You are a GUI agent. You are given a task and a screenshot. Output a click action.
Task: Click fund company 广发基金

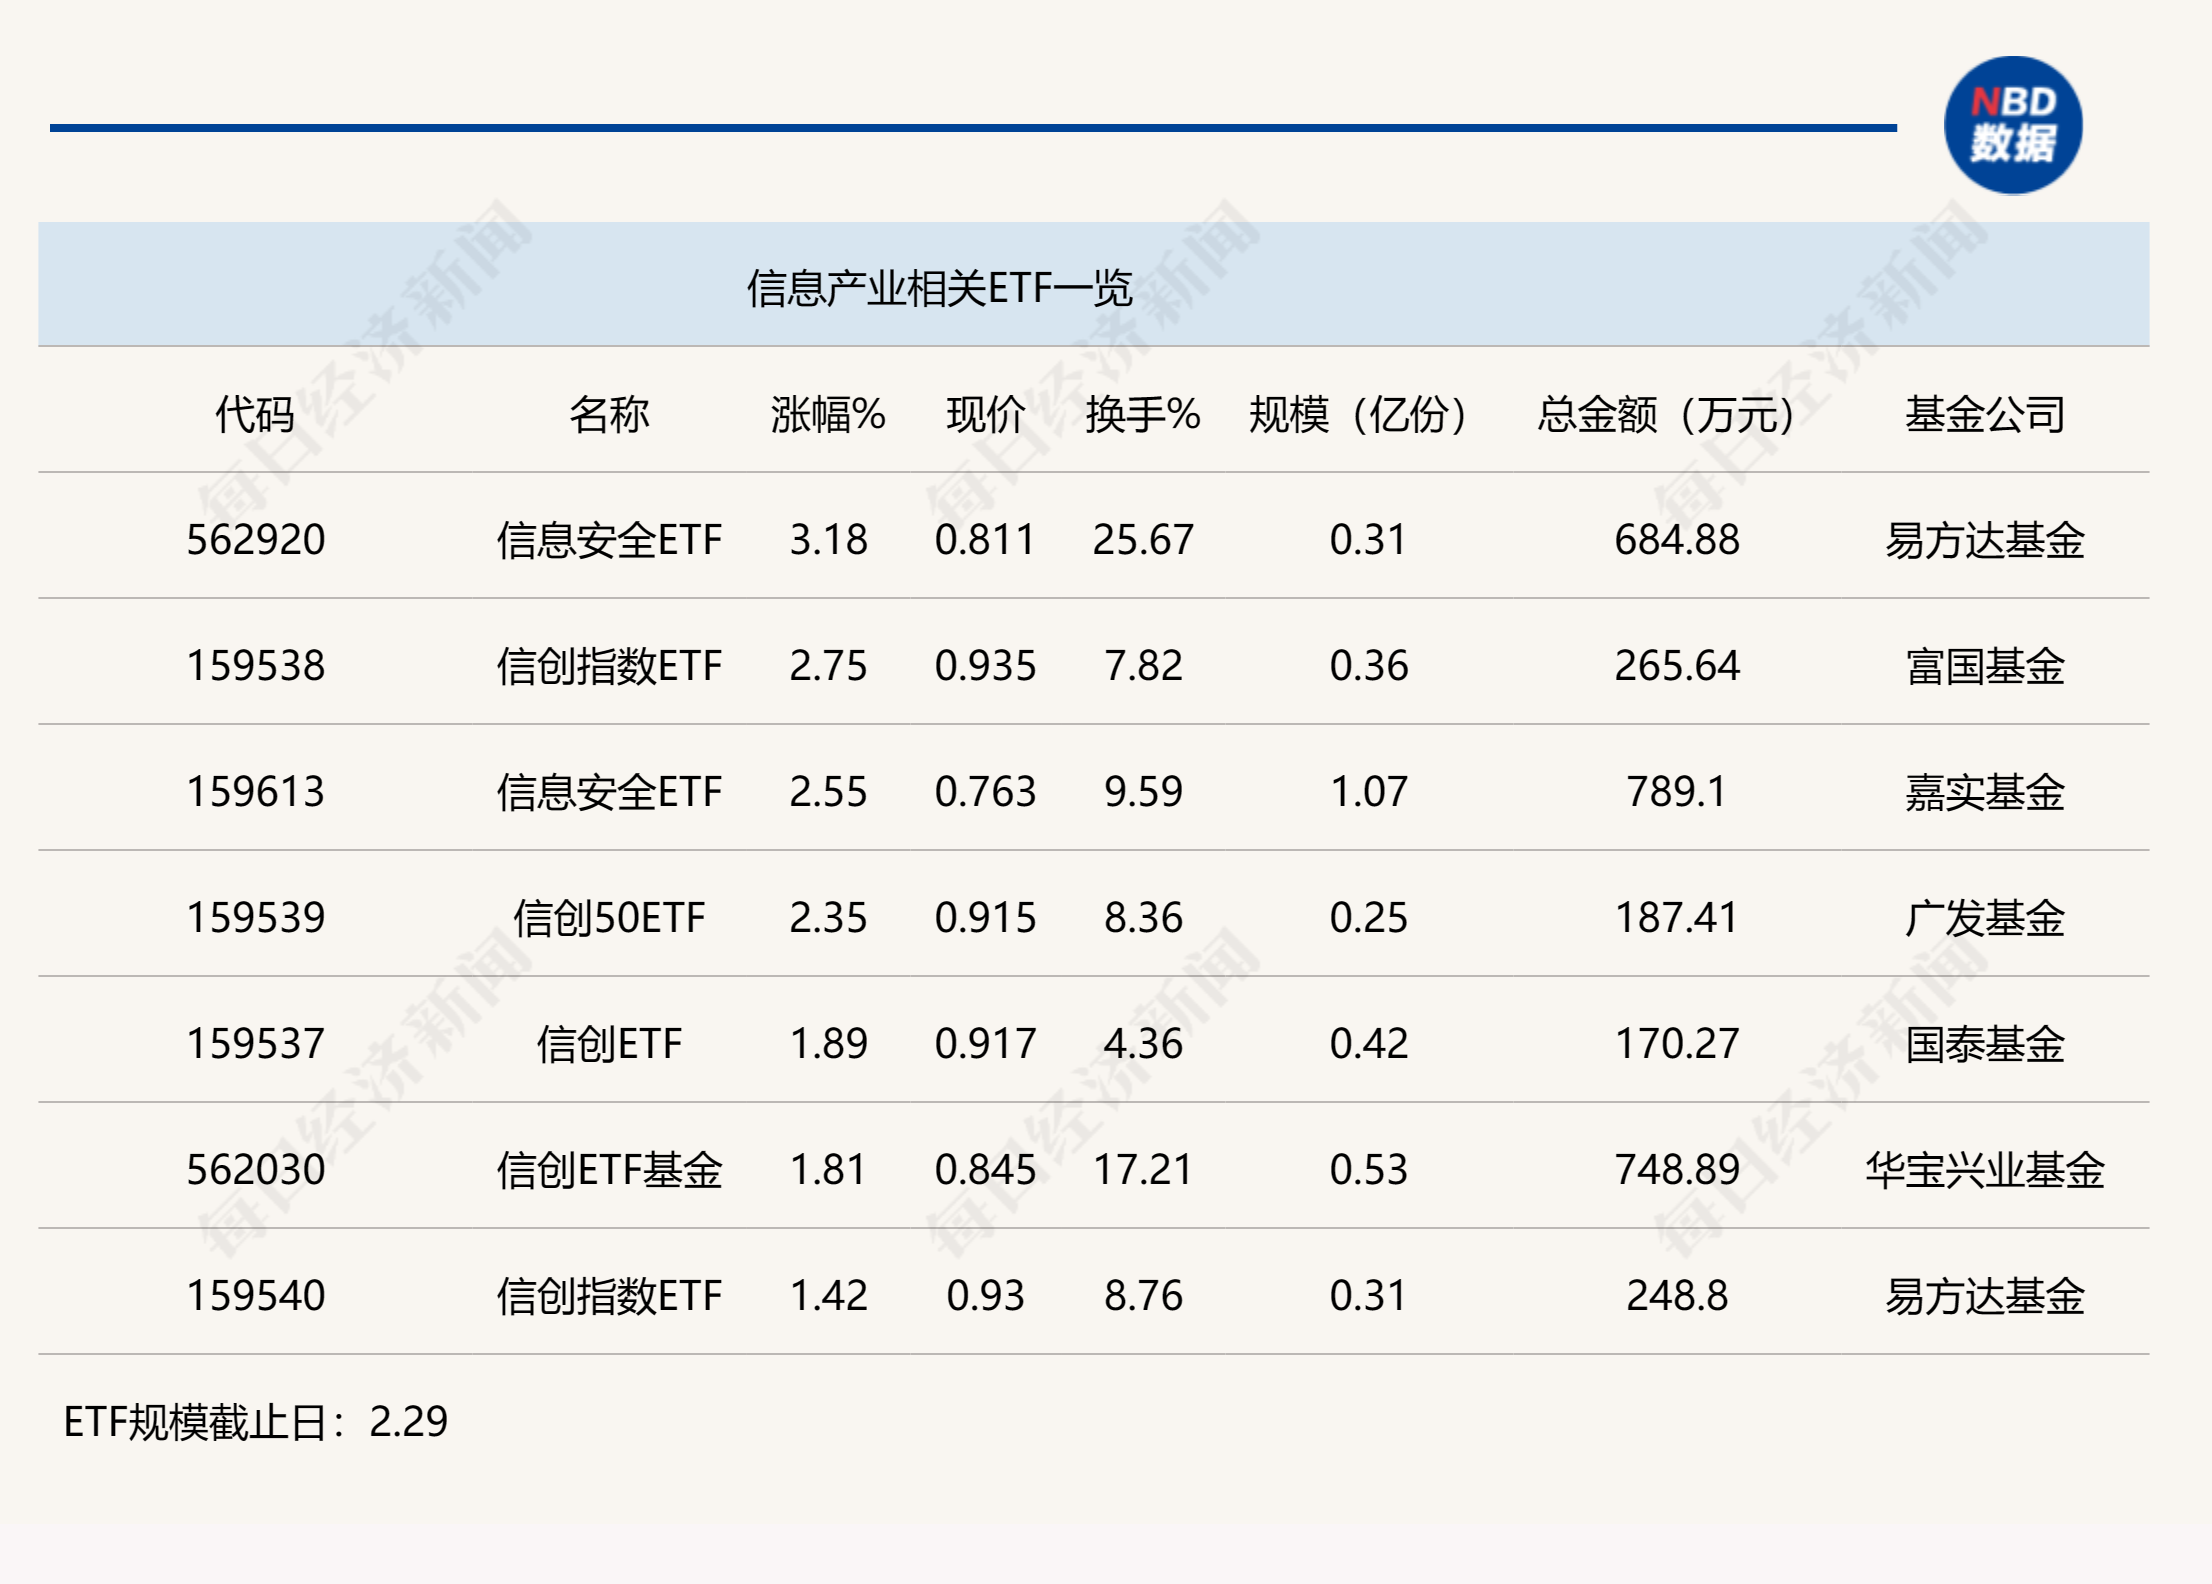click(1985, 918)
